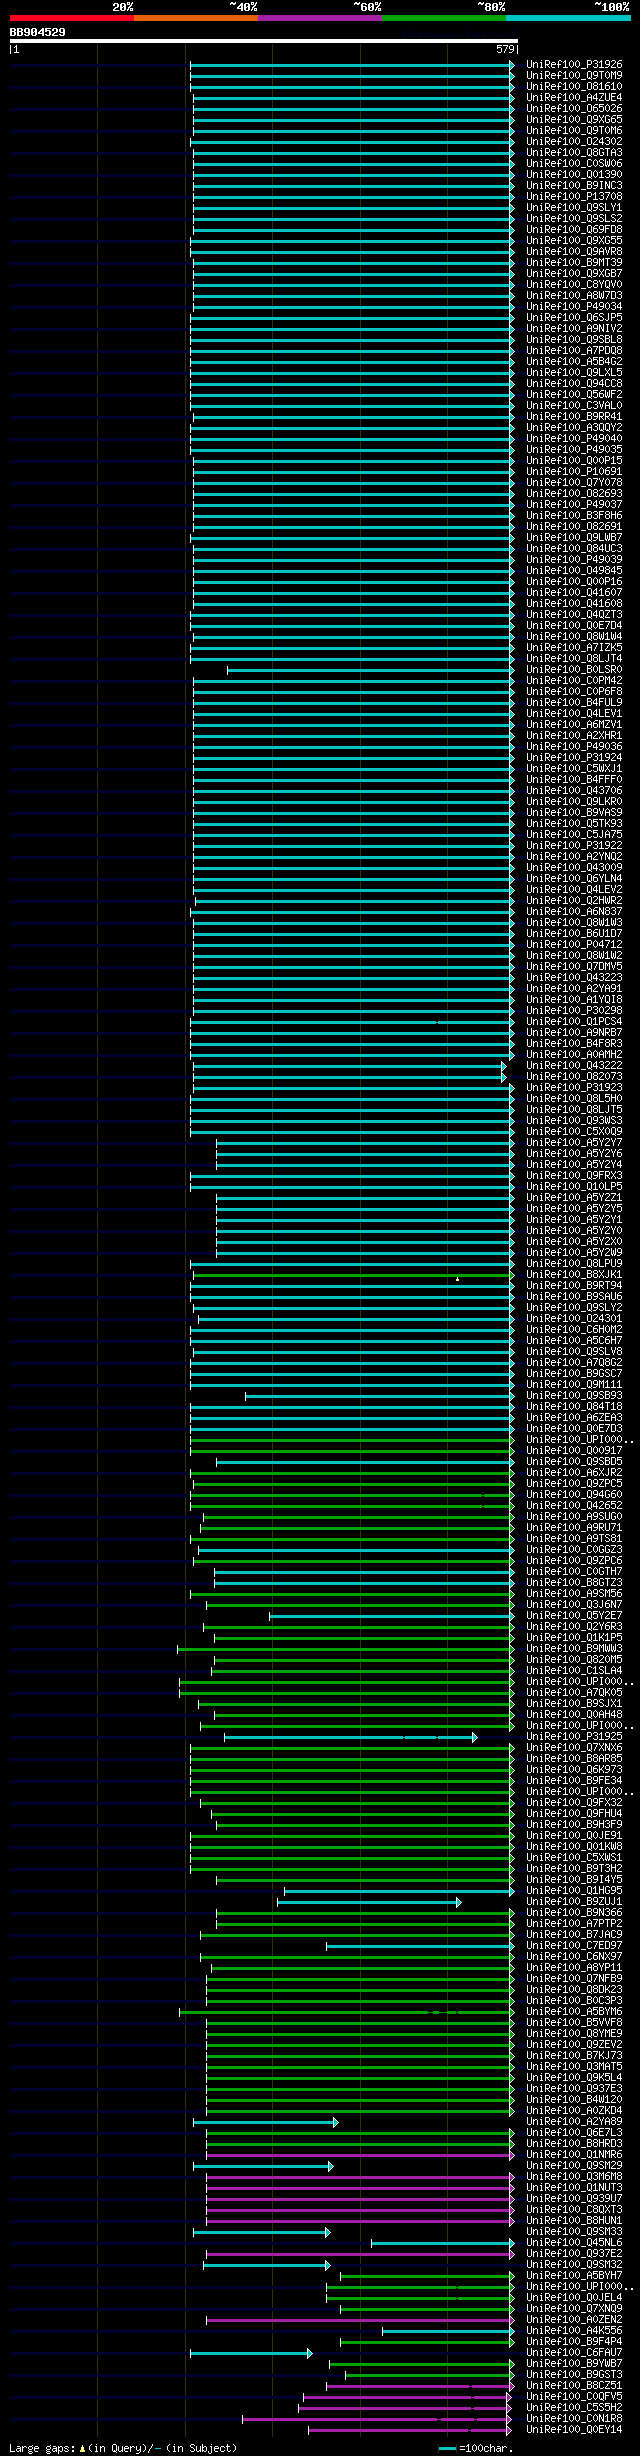Viewport: 640px width, 2456px height.
Task: Select the label UniRef100_Q69FD8
Action: coord(574,229)
